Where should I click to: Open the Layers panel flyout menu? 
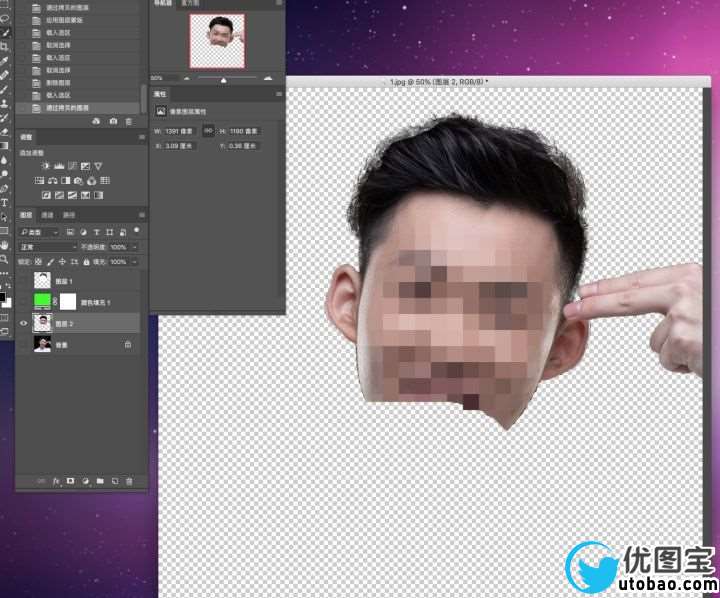[142, 215]
